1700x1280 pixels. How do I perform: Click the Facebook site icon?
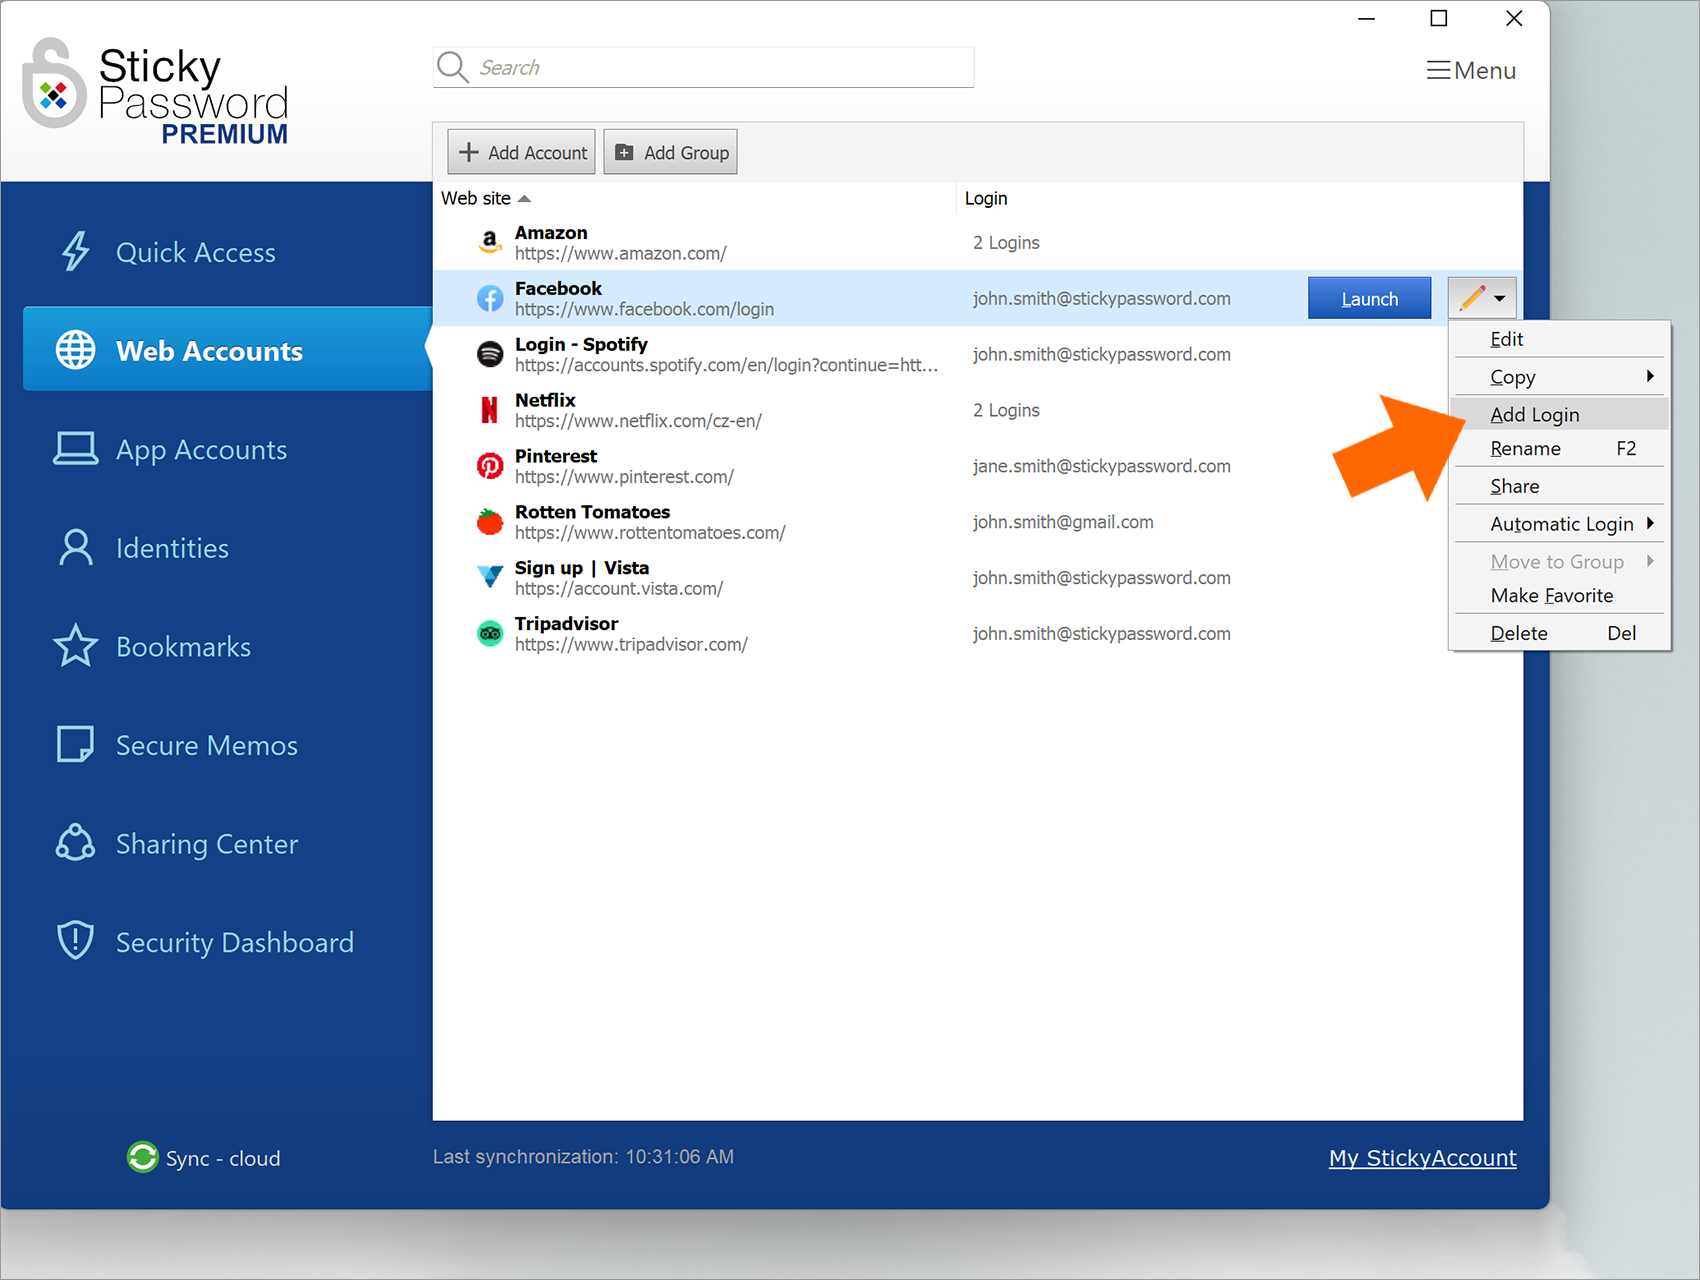pyautogui.click(x=490, y=298)
